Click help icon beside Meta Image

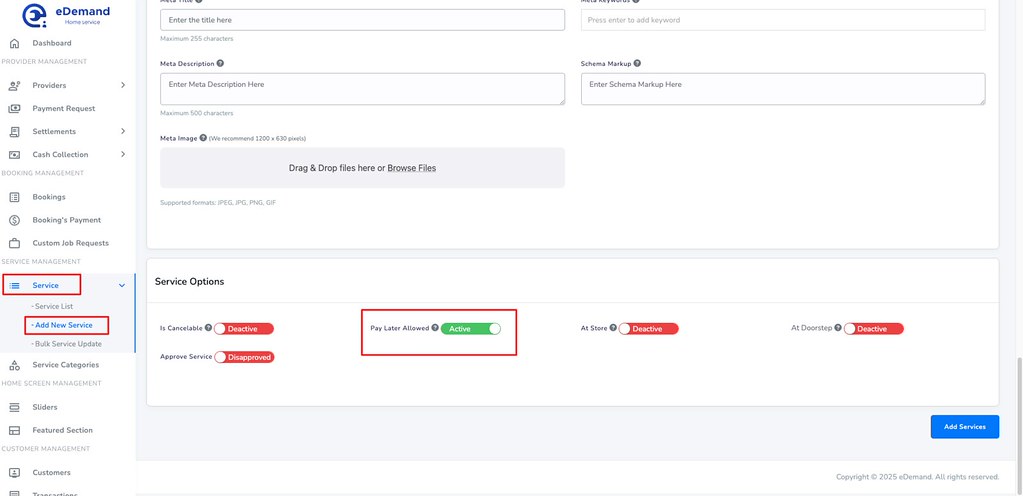(x=203, y=138)
